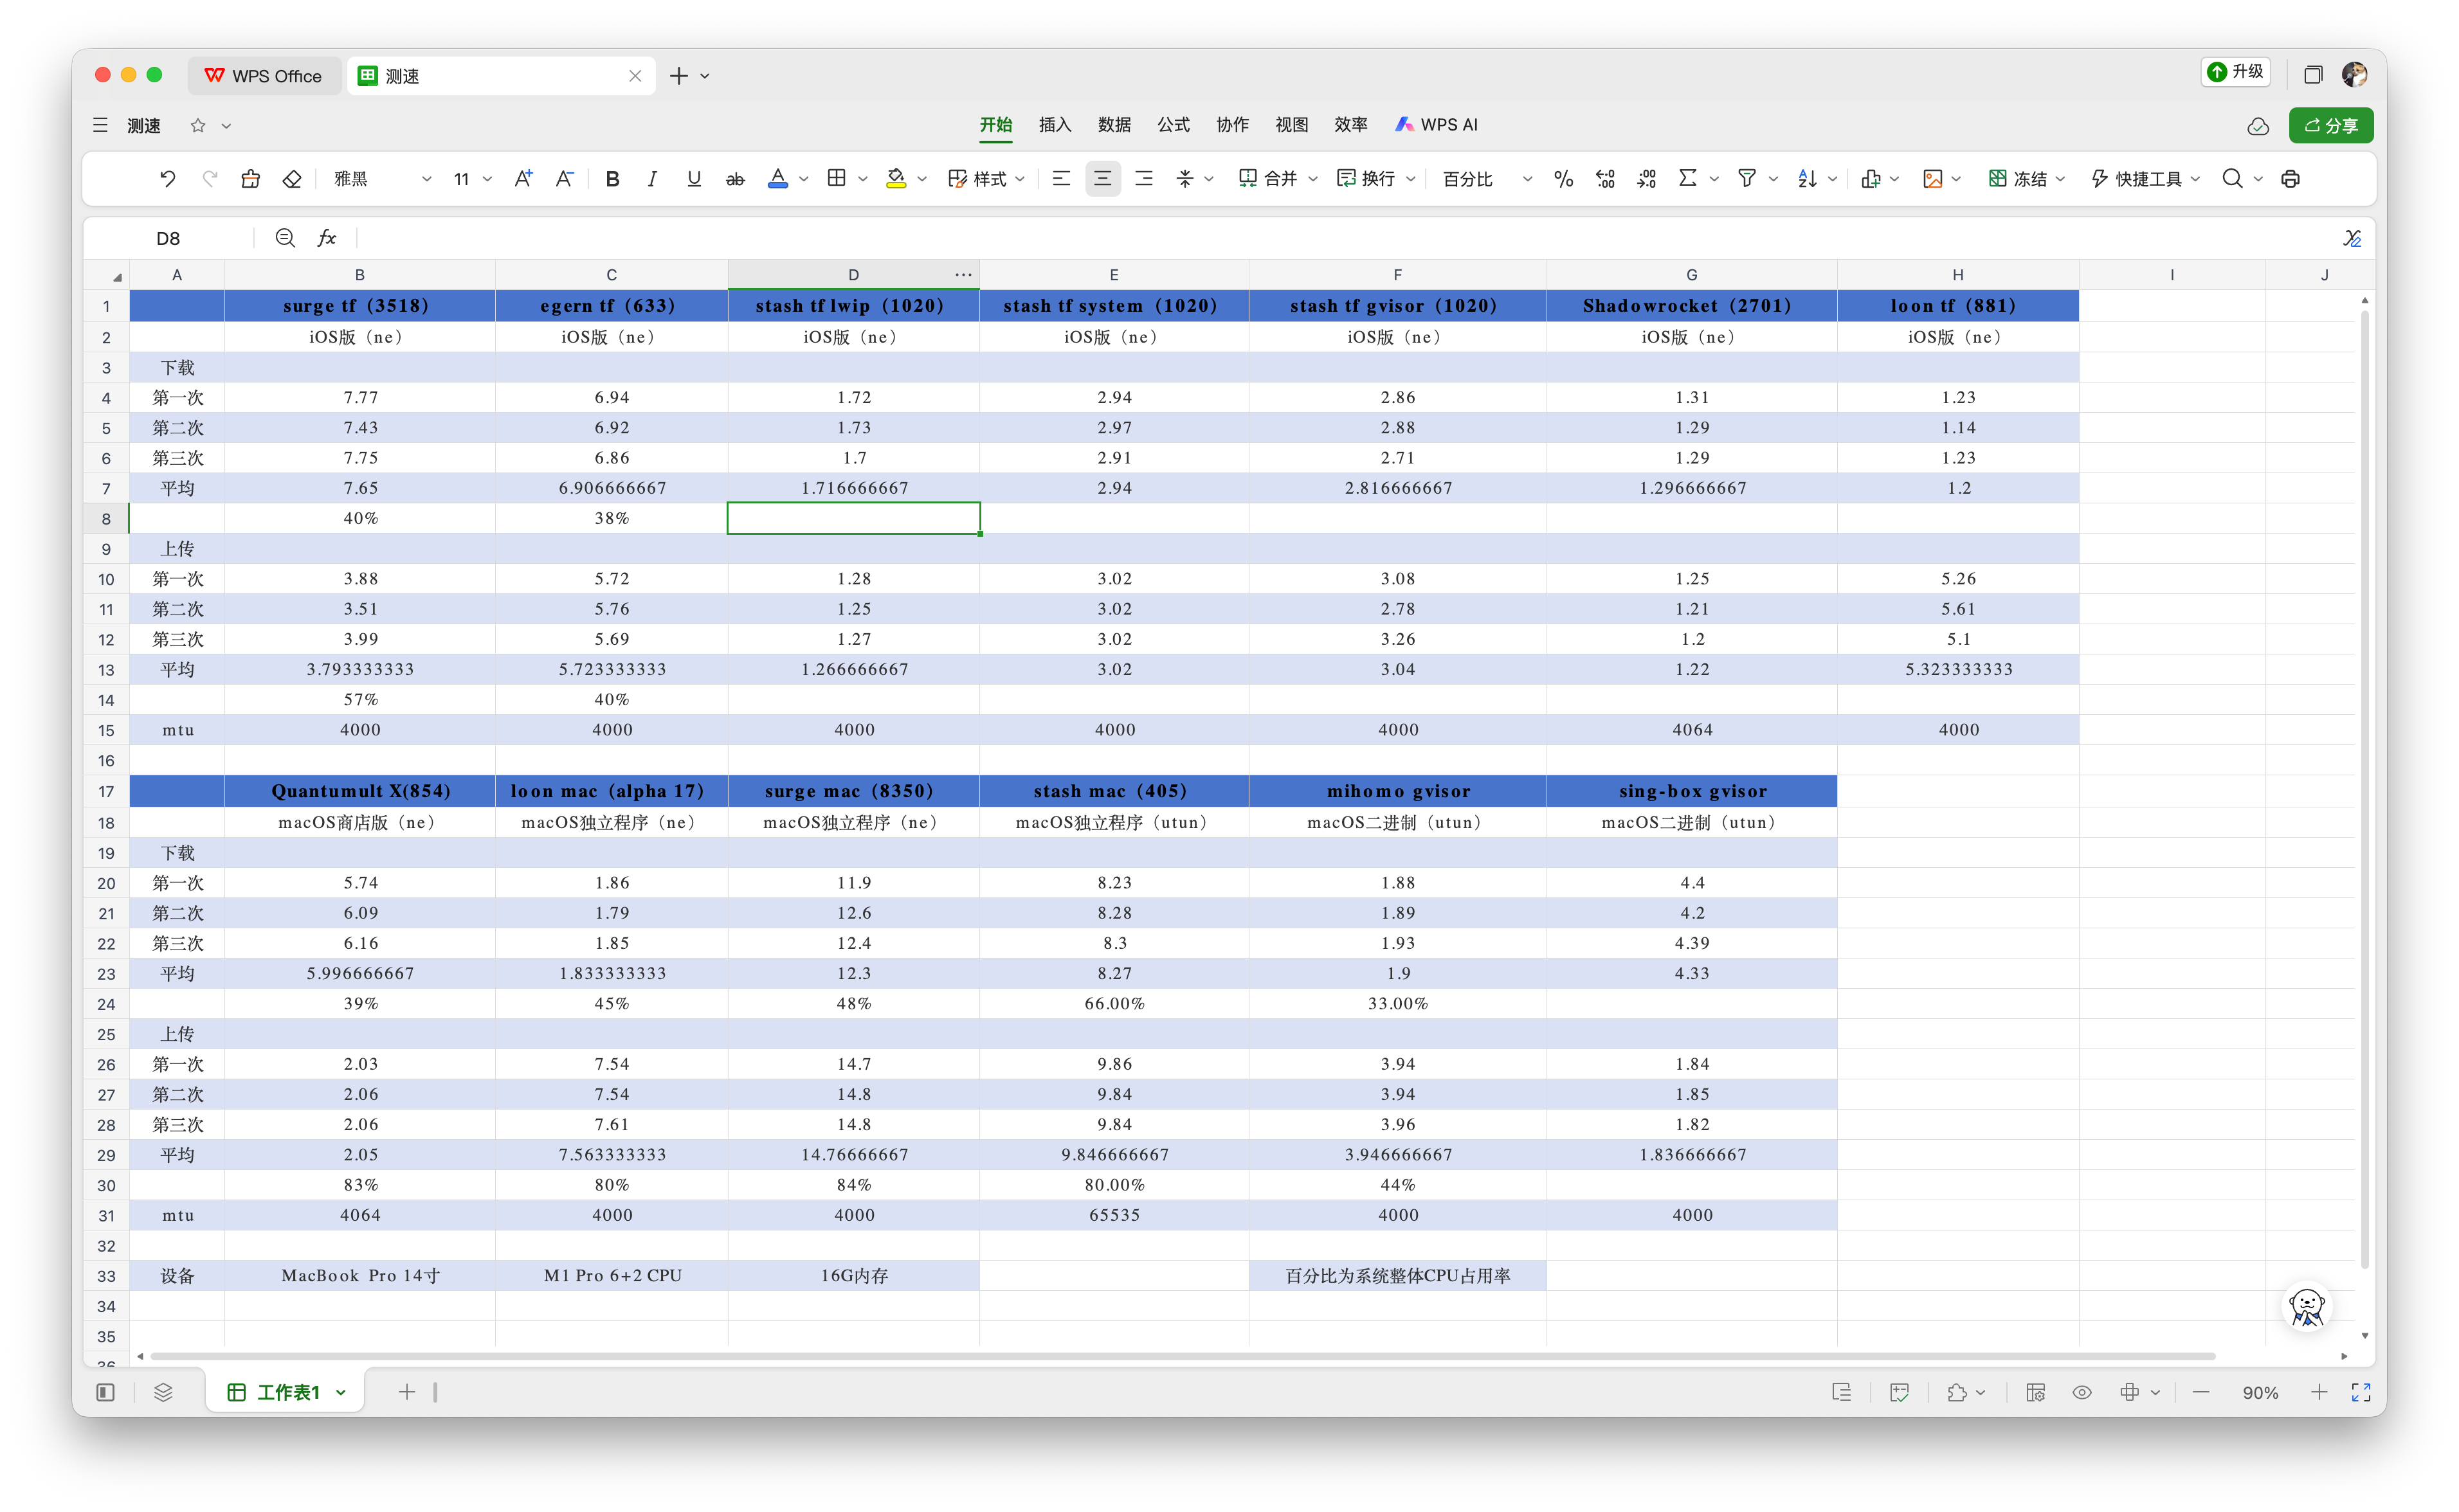Open the search magnifier tool

click(2232, 178)
